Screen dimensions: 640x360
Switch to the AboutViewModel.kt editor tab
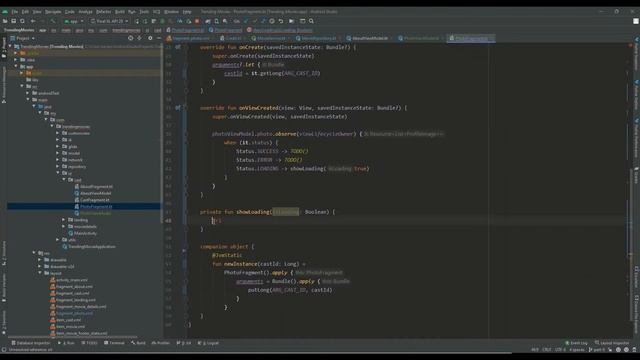point(370,38)
